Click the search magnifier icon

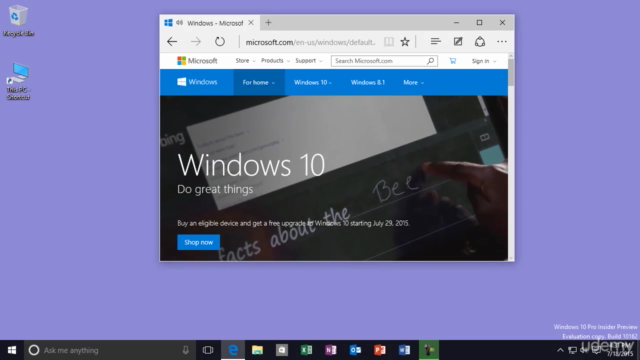pos(431,61)
